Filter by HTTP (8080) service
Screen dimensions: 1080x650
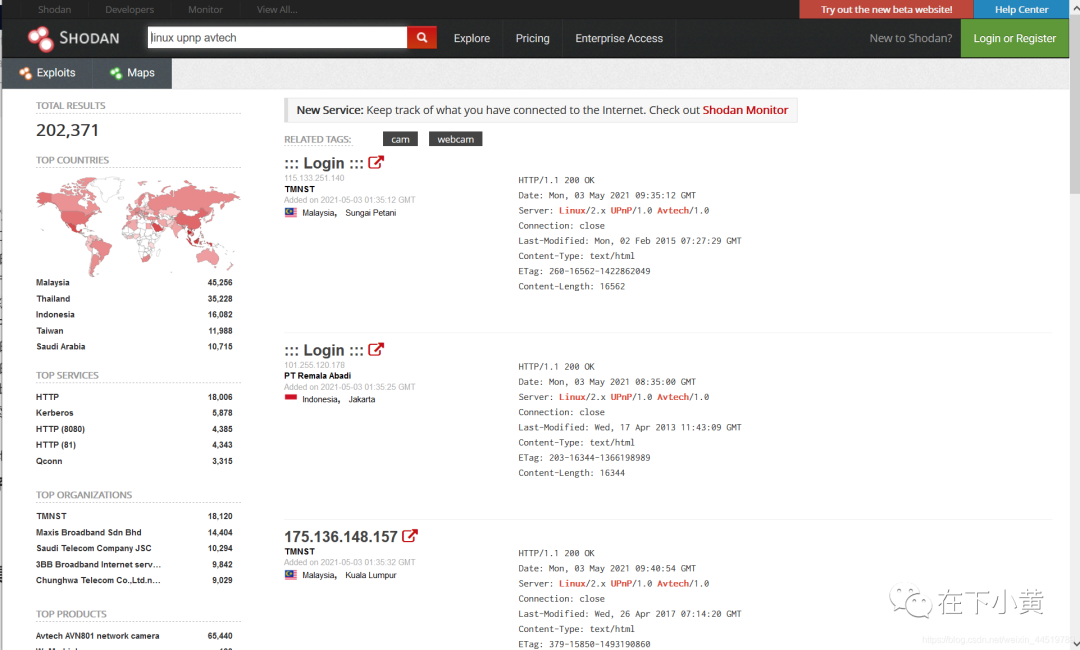61,429
